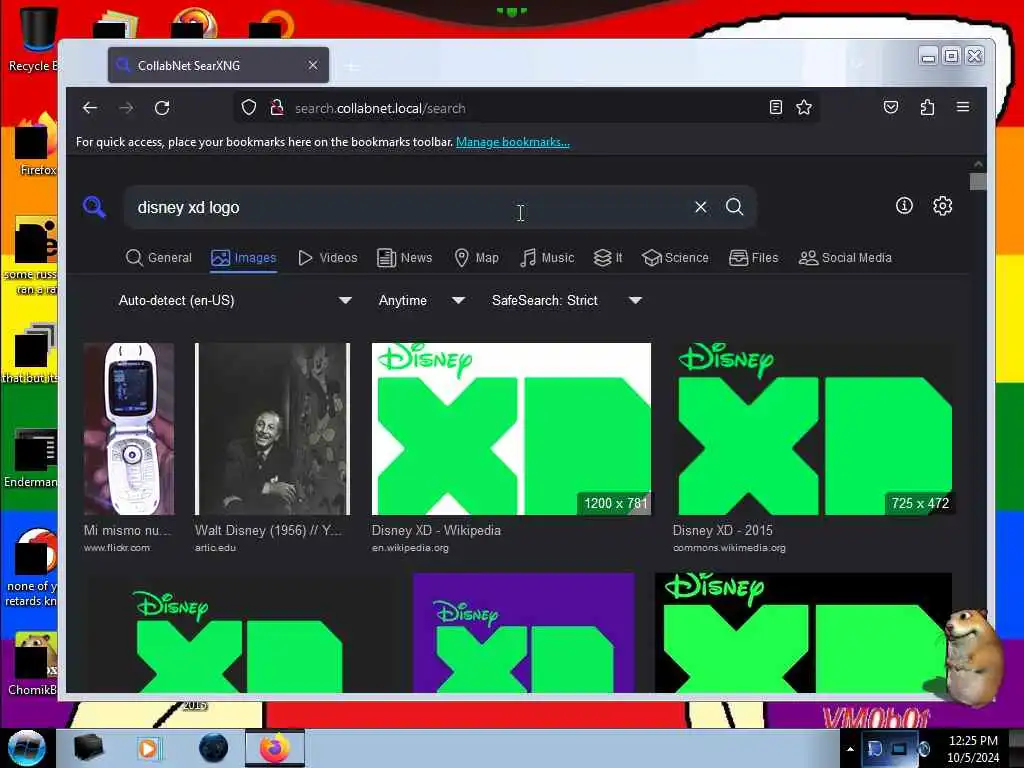This screenshot has width=1024, height=768.
Task: Switch to the Map tab
Action: point(477,257)
